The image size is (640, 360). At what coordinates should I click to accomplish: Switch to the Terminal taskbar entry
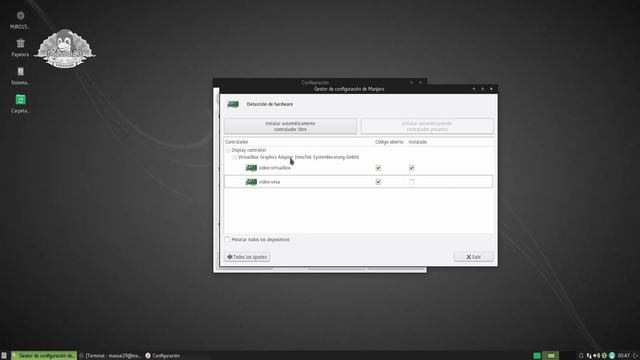(x=110, y=356)
